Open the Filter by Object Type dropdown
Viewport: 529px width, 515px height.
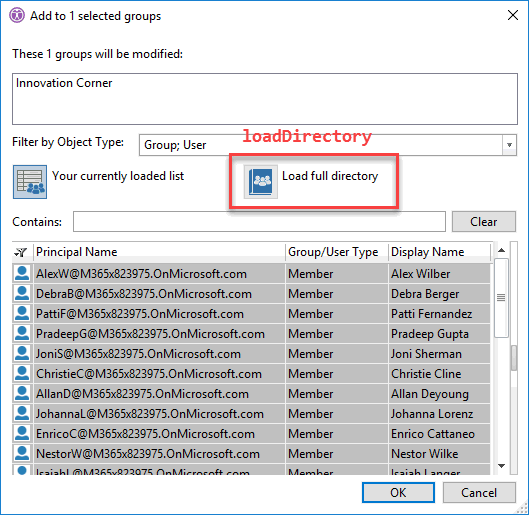[x=509, y=145]
